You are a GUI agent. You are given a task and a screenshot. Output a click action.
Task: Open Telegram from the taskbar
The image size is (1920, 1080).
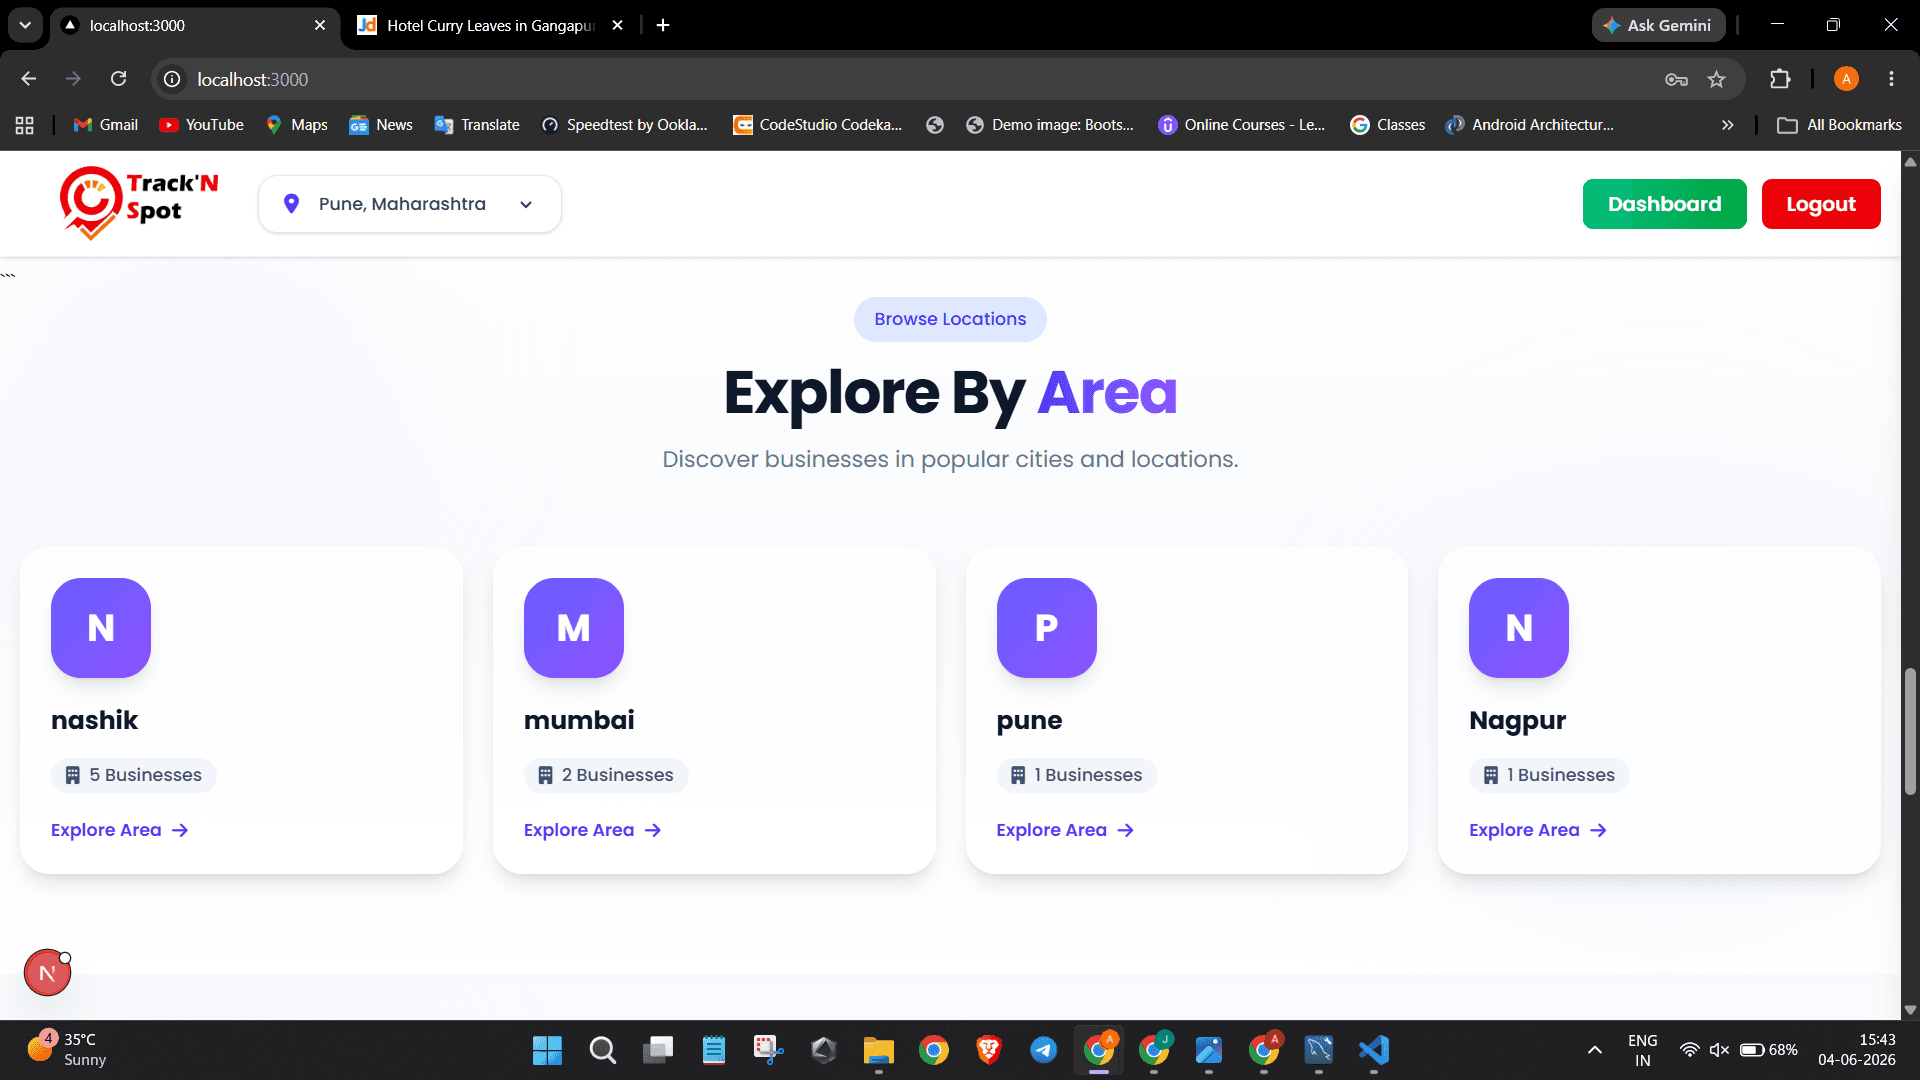tap(1043, 1050)
